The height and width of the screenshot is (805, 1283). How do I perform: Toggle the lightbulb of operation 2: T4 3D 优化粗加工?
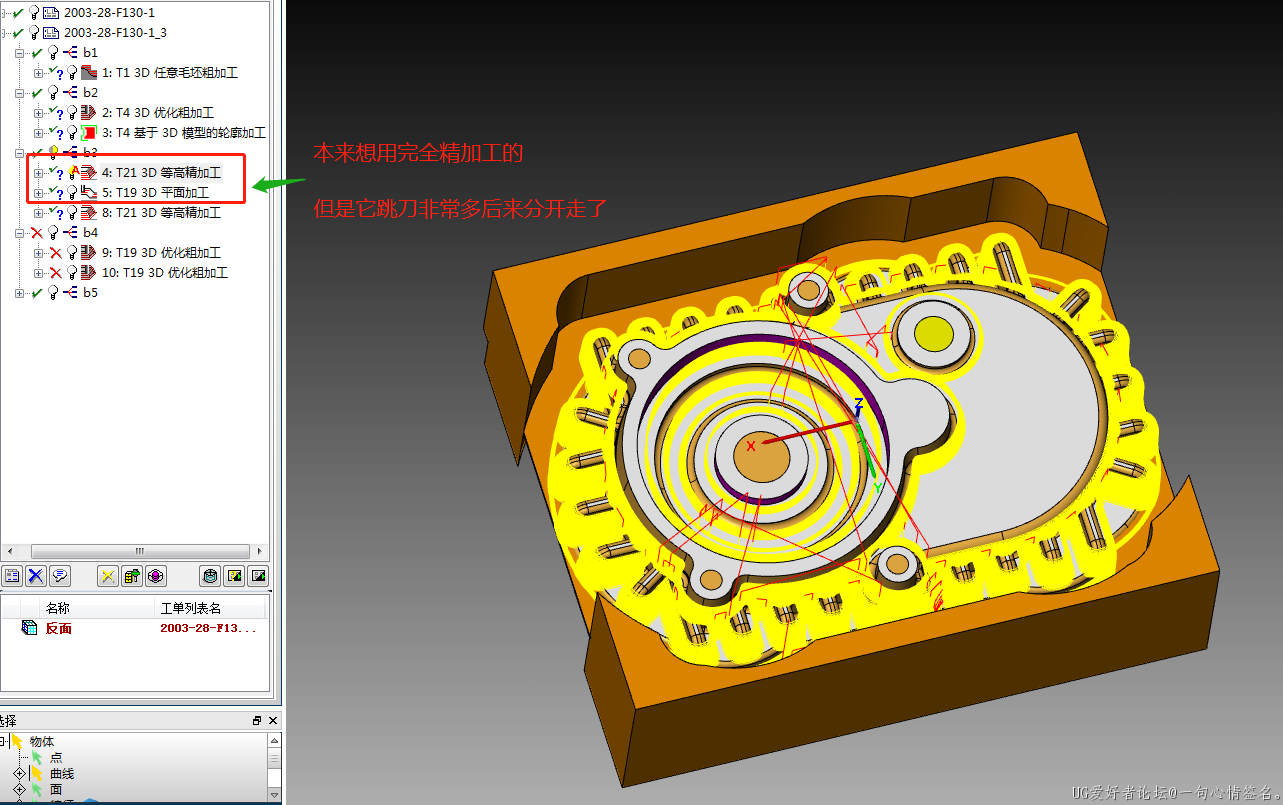point(72,113)
